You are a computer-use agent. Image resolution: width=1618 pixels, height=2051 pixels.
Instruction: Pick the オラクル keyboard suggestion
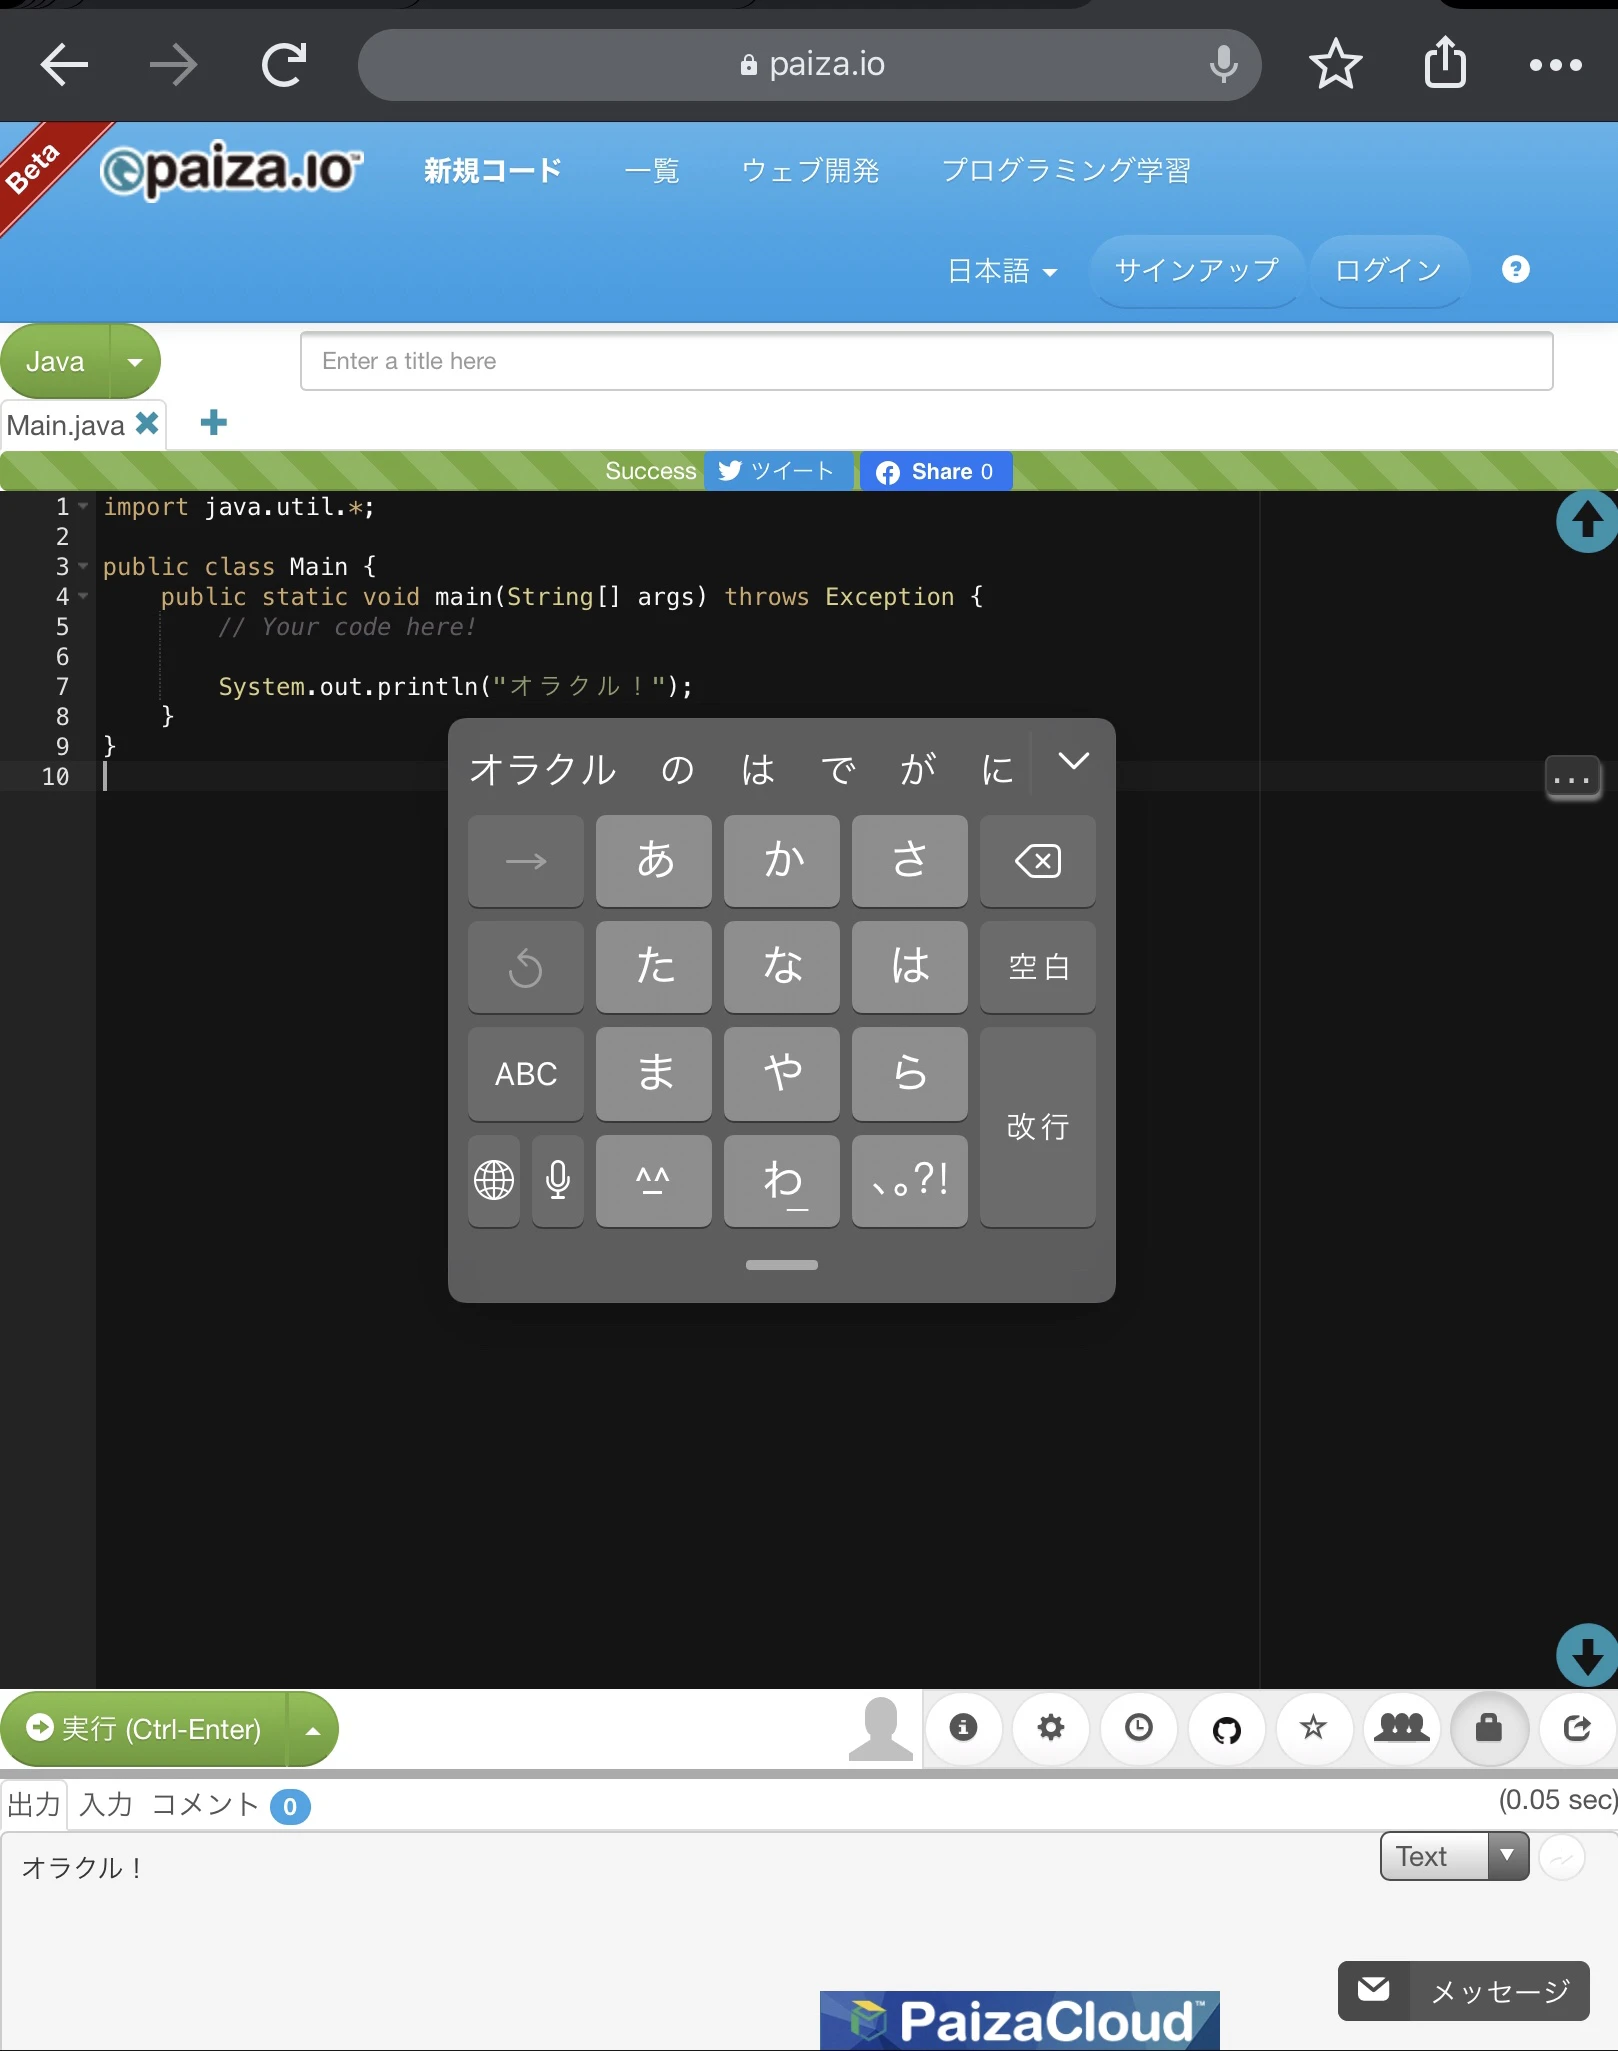coord(543,769)
